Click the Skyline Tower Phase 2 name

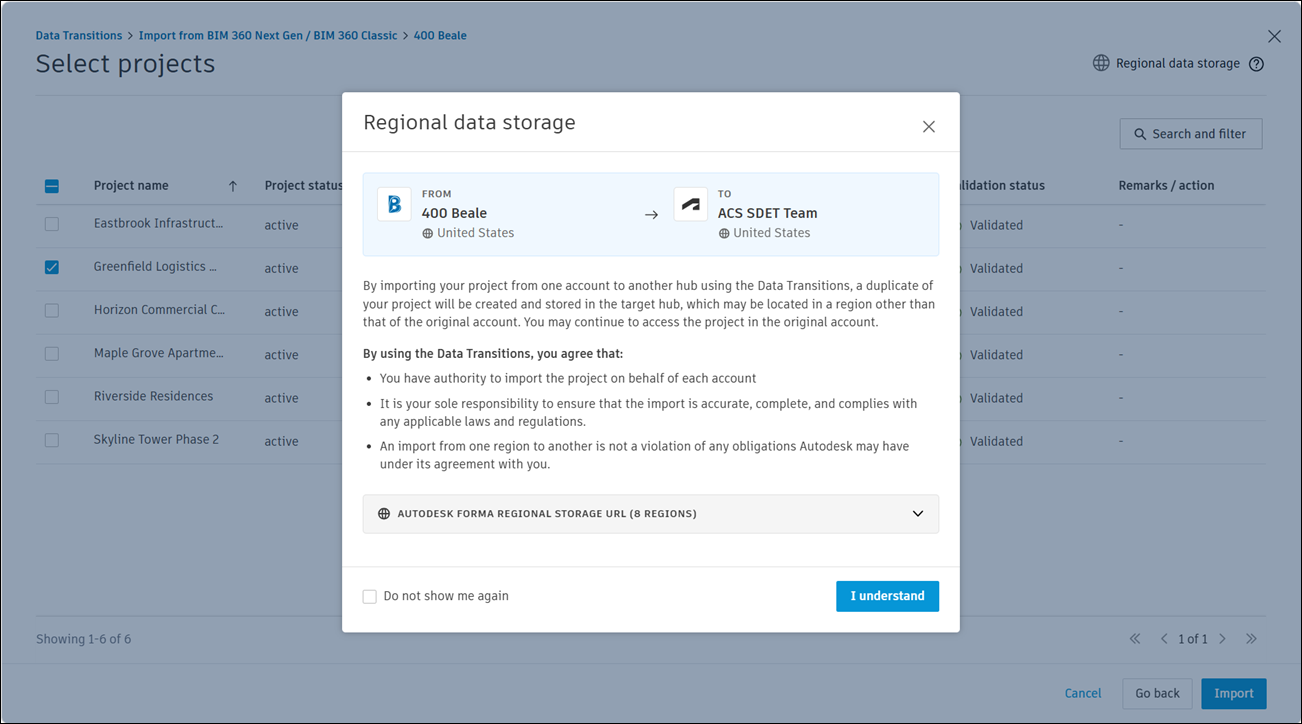pos(156,439)
